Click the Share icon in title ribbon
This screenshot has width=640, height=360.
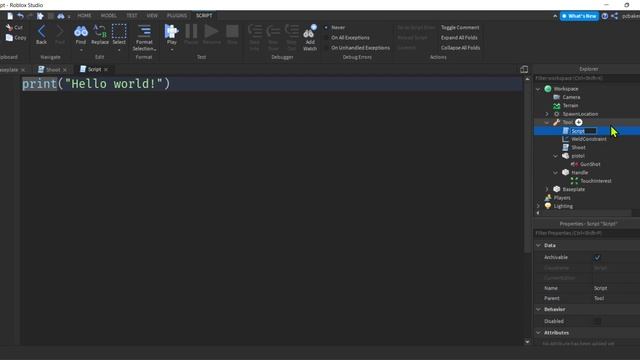coord(614,16)
